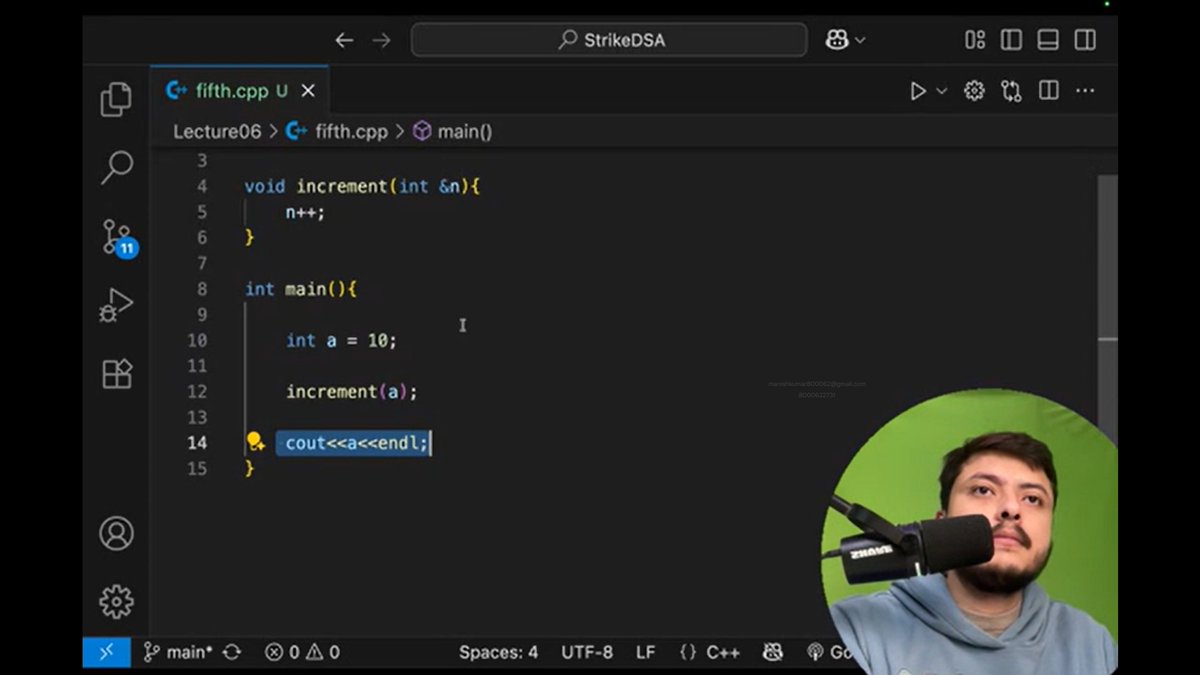Screen dimensions: 1200x675
Task: Click the 'int main(){' code line
Action: tap(301, 289)
